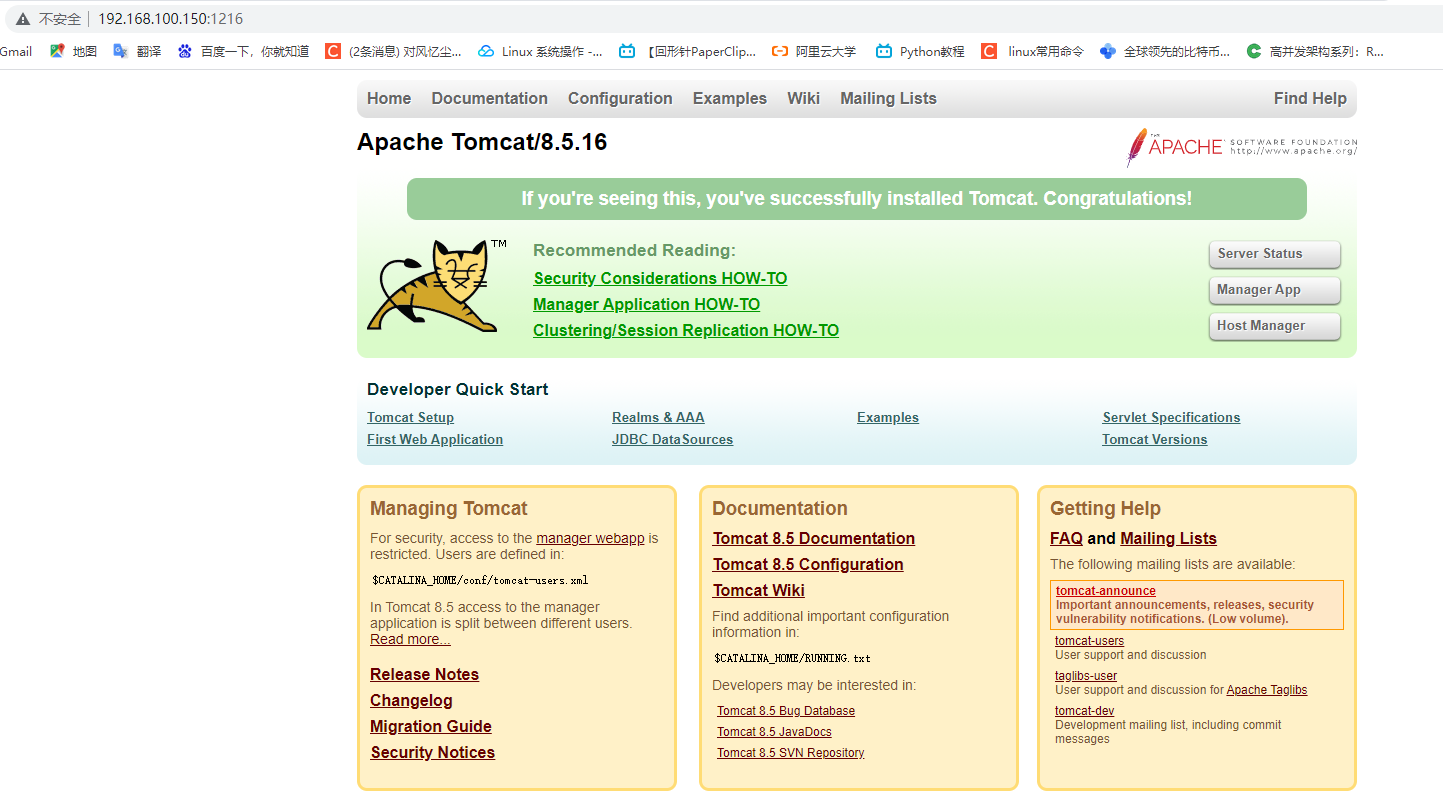Open the Servlet Specifications link

coord(1171,418)
